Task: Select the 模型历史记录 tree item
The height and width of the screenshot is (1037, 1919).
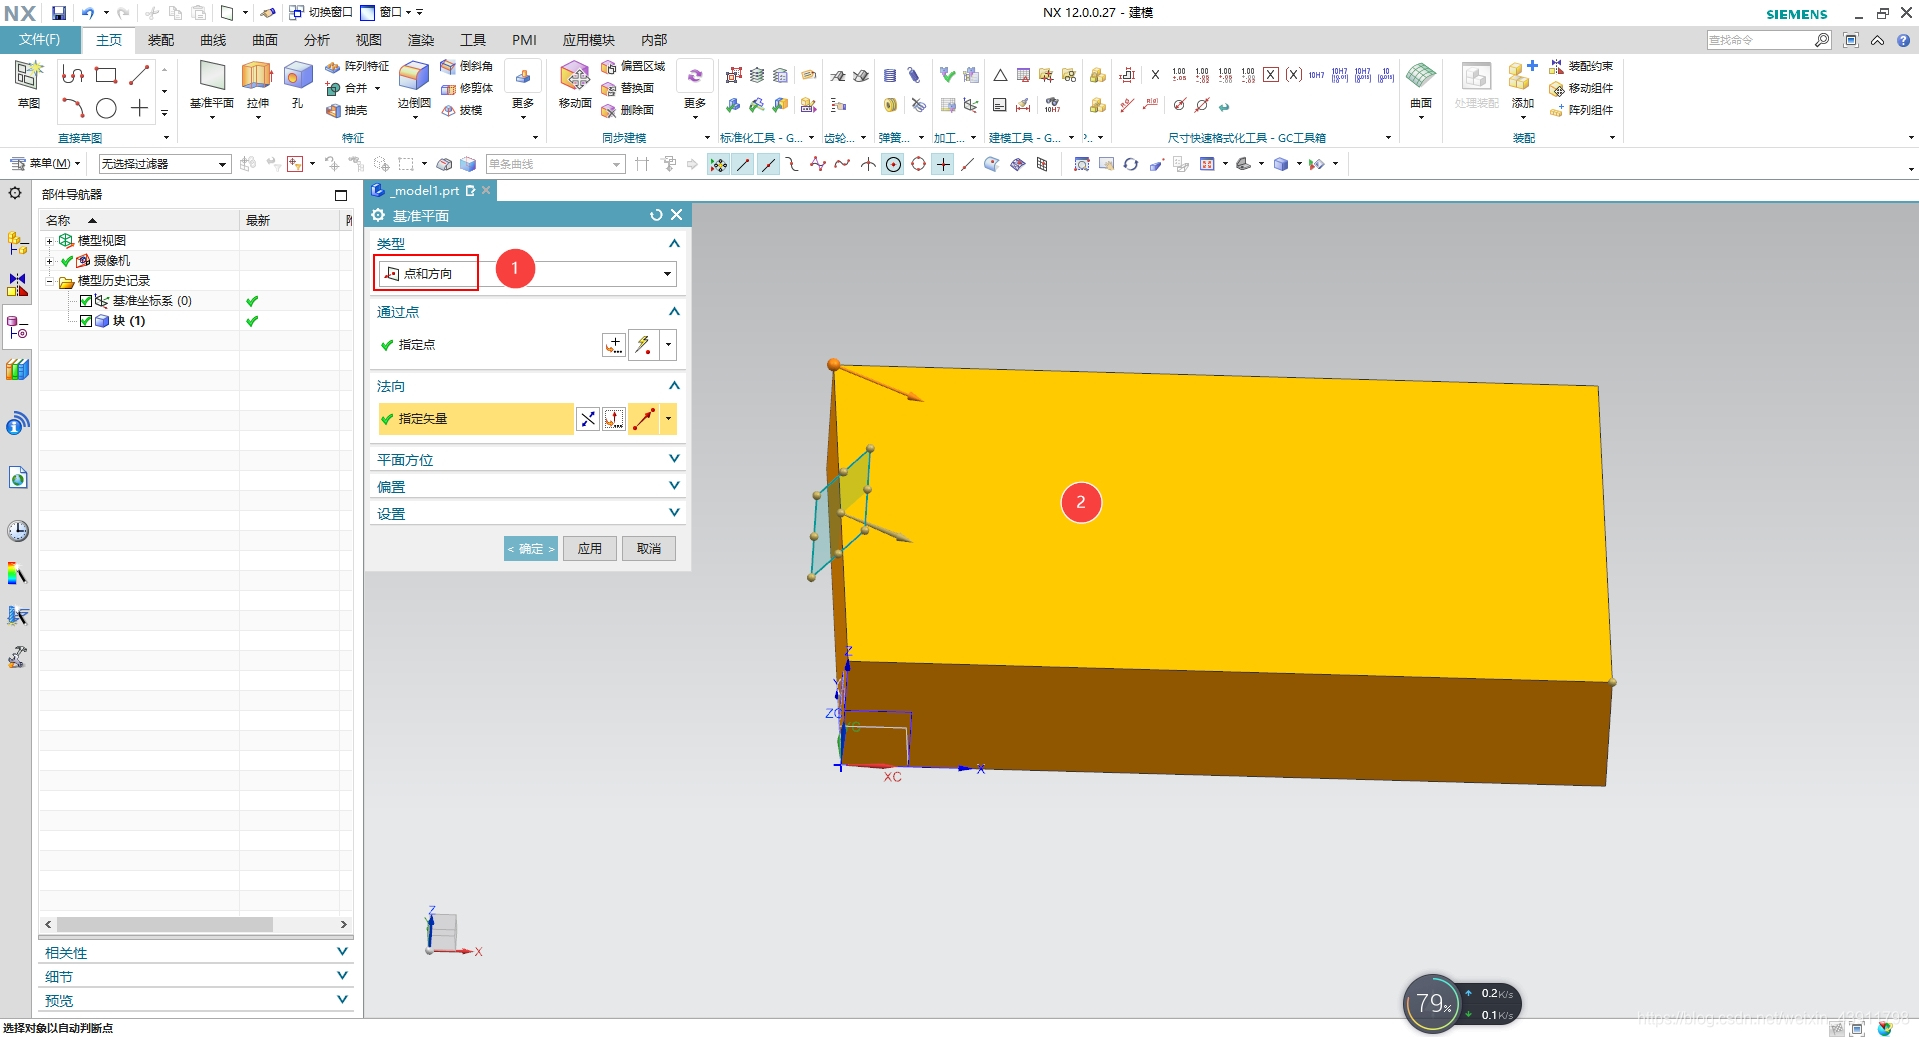Action: (x=114, y=281)
